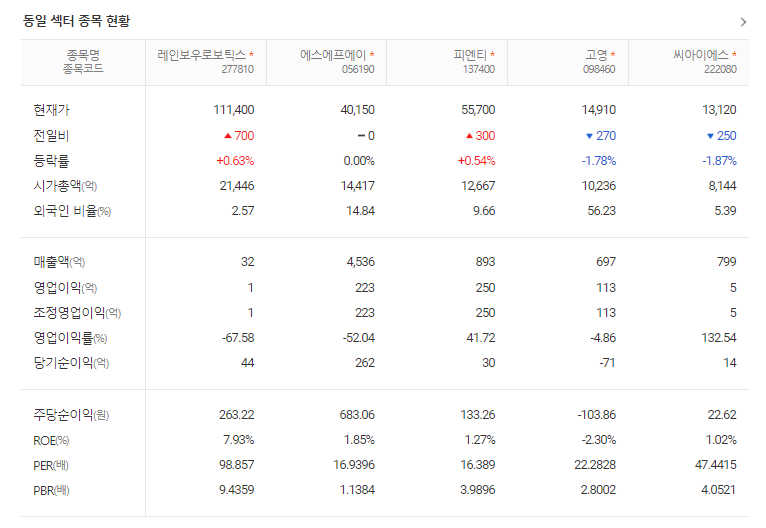Screen dimensions: 766x528
Task: Open 피엔티 stock link
Action: pyautogui.click(x=470, y=55)
